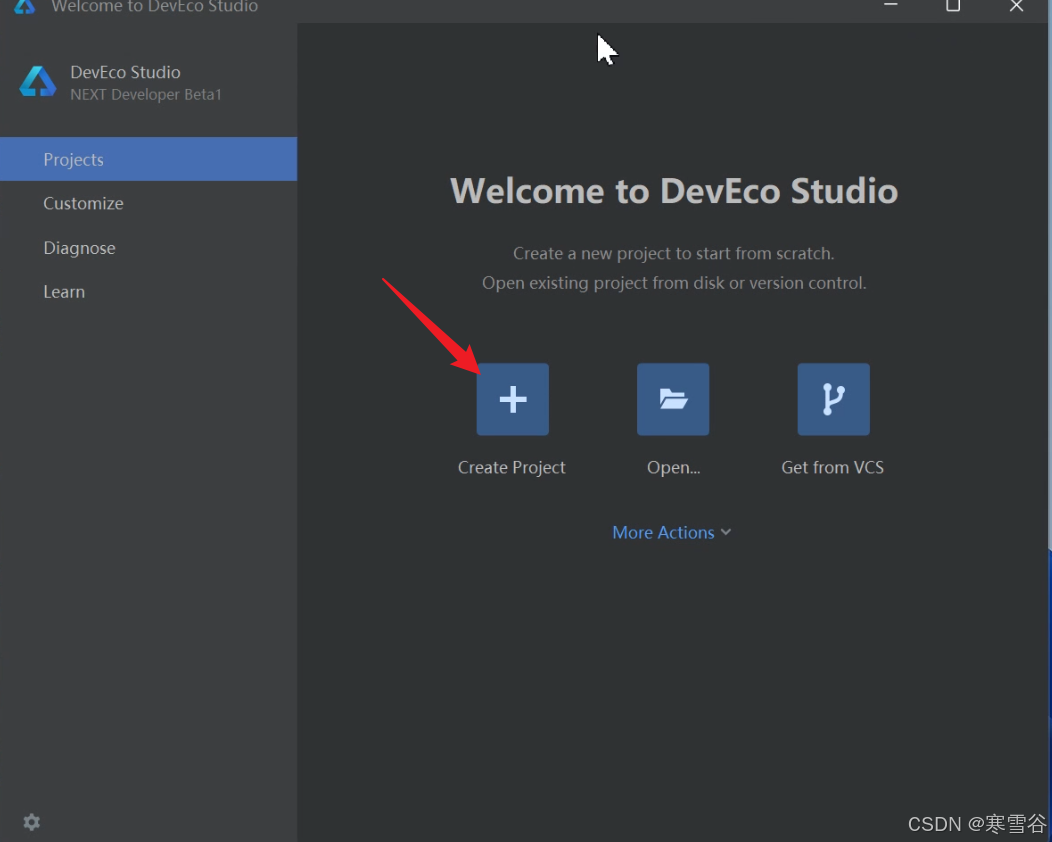Go to the Learn tab
Image resolution: width=1052 pixels, height=842 pixels.
tap(148, 292)
